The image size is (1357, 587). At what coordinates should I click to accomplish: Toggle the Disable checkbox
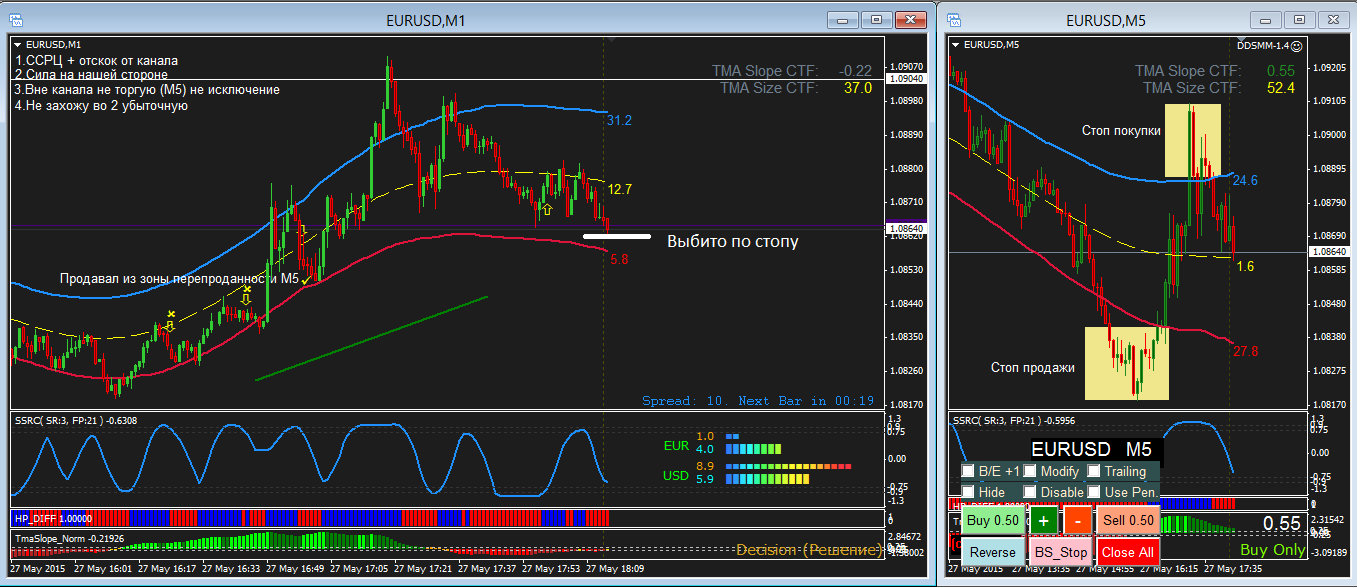pyautogui.click(x=1030, y=492)
